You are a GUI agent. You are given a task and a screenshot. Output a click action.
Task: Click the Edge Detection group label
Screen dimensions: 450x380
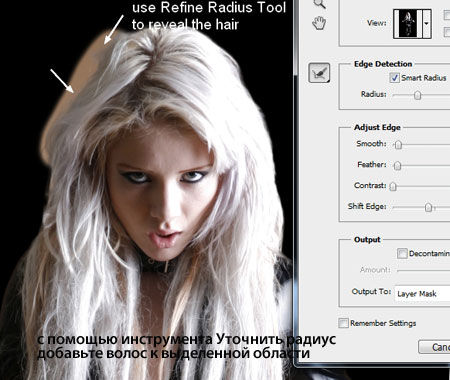[383, 64]
